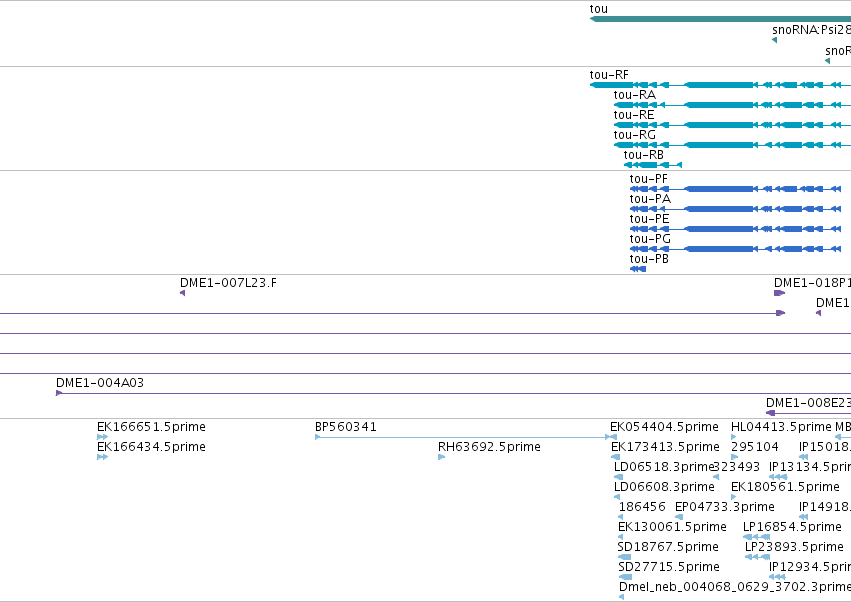Select the EK173413.5prime label
This screenshot has width=851, height=602.
point(665,447)
